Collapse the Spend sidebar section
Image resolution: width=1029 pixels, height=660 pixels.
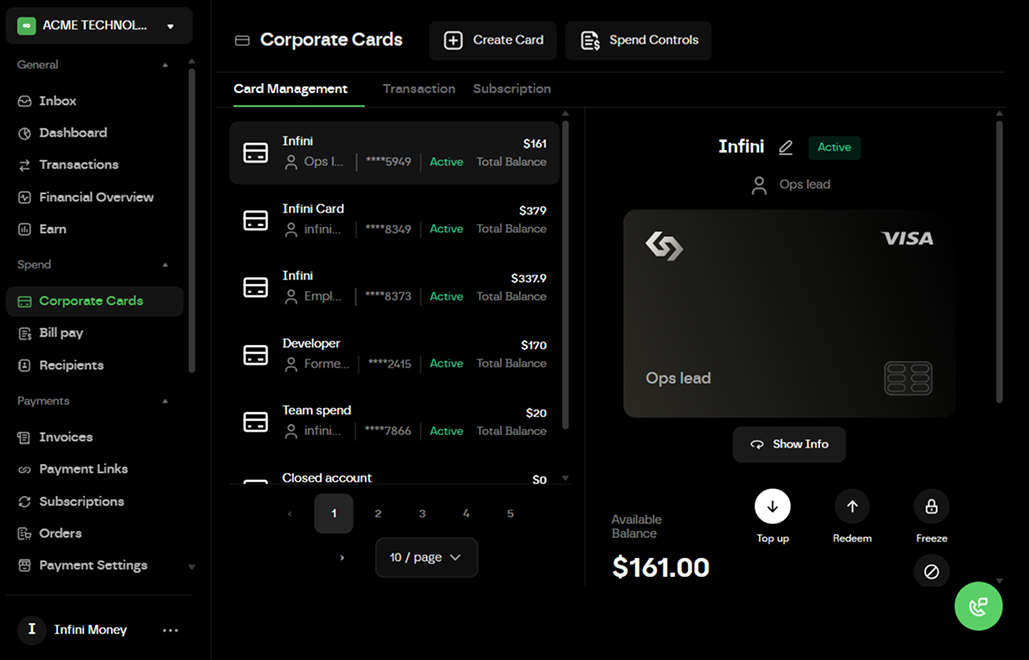pos(166,264)
